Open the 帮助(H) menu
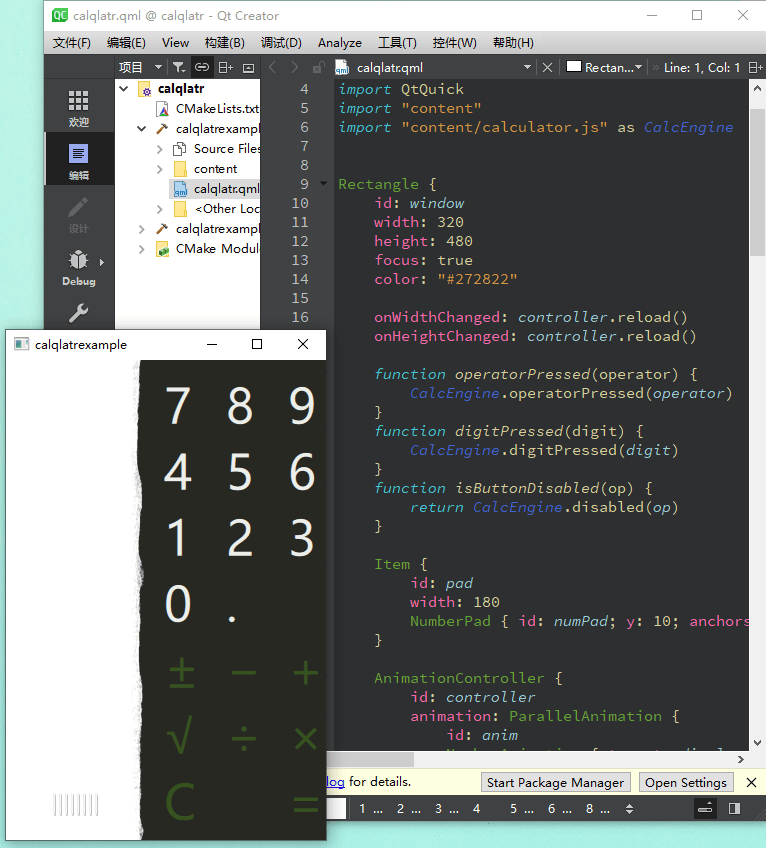Image resolution: width=766 pixels, height=848 pixels. 513,43
